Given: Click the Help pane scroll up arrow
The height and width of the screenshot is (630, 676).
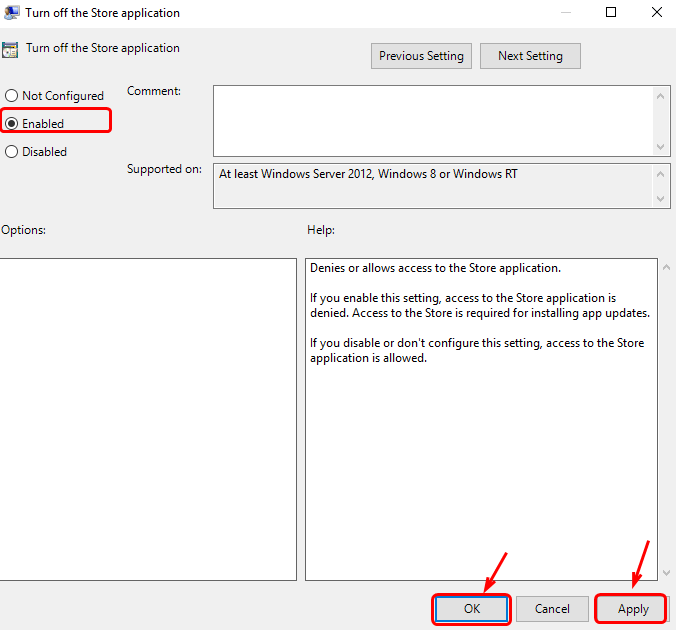Looking at the screenshot, I should (x=667, y=268).
